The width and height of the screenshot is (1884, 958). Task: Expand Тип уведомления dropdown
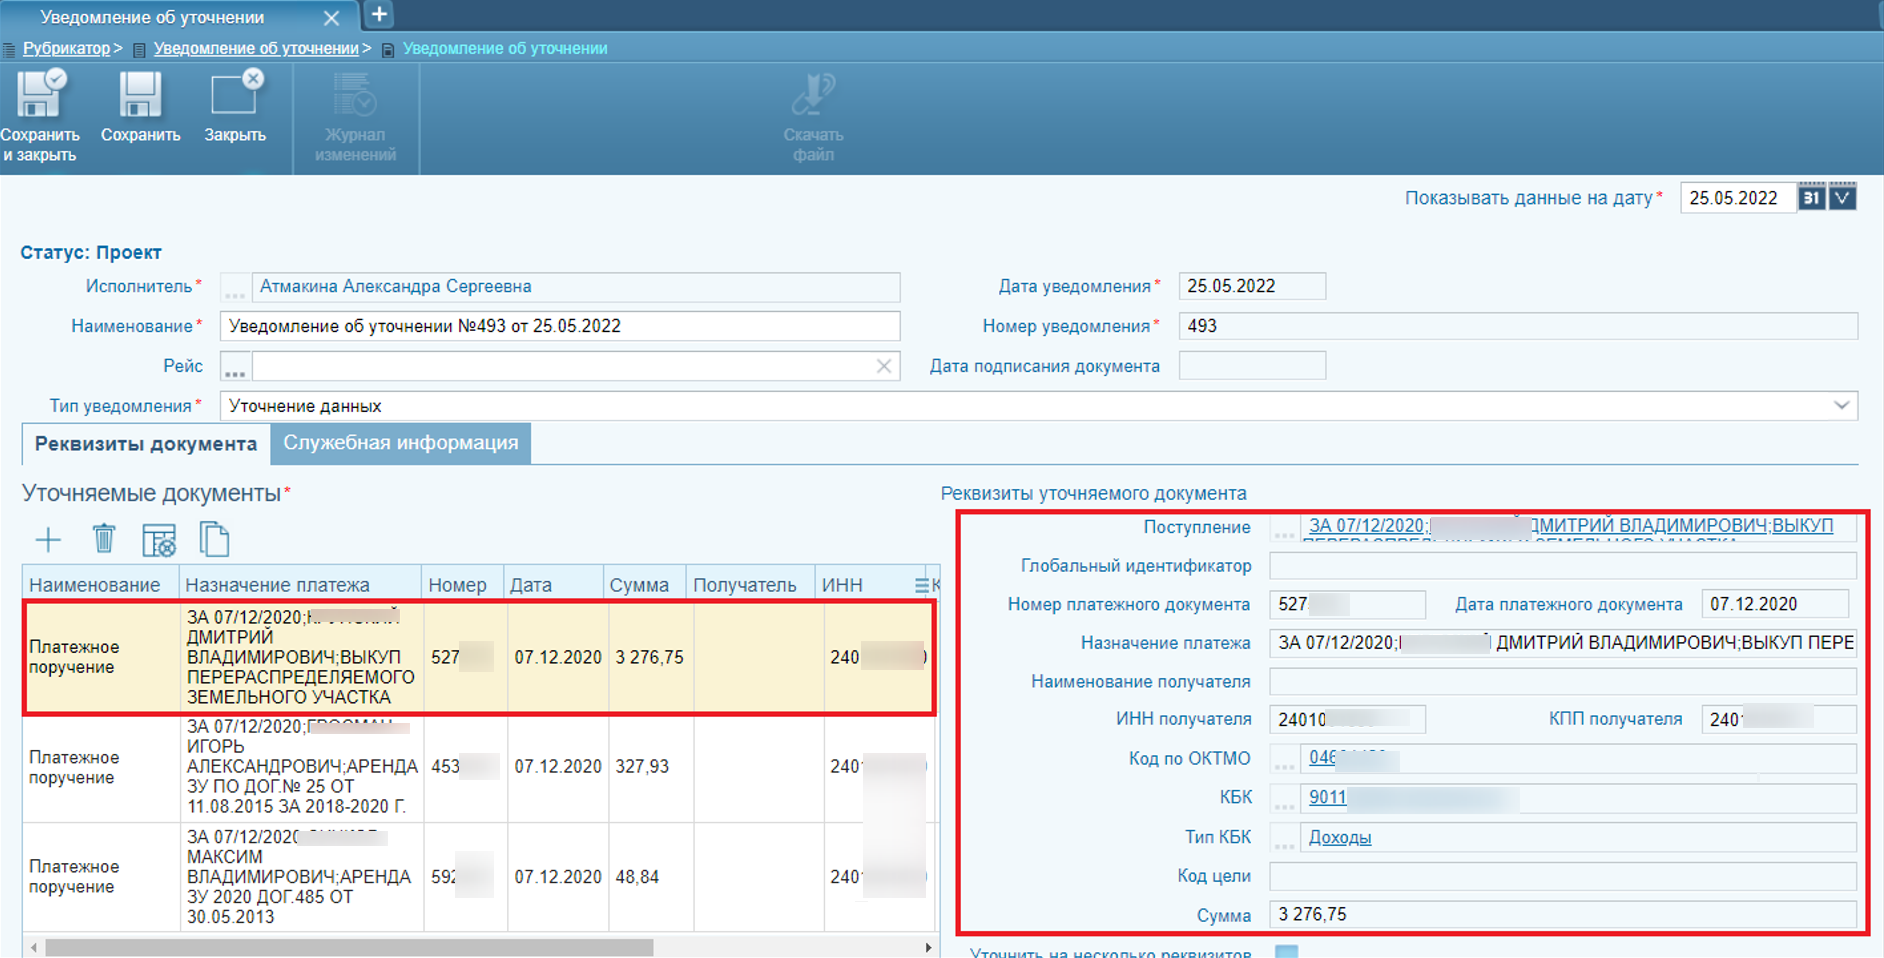pos(1841,406)
